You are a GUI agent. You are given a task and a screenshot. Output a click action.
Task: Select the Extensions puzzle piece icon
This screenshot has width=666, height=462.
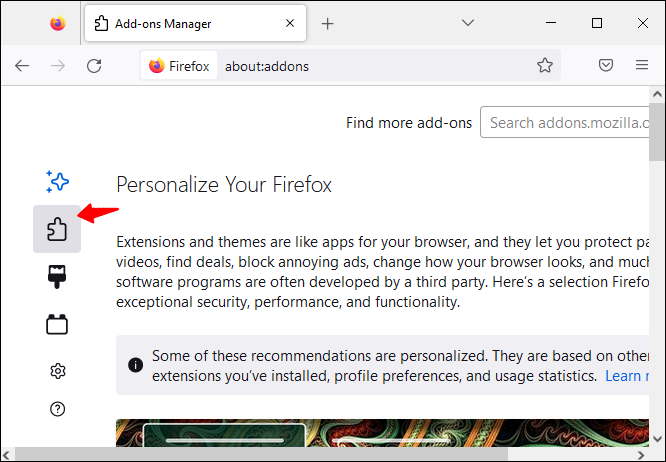pos(57,229)
